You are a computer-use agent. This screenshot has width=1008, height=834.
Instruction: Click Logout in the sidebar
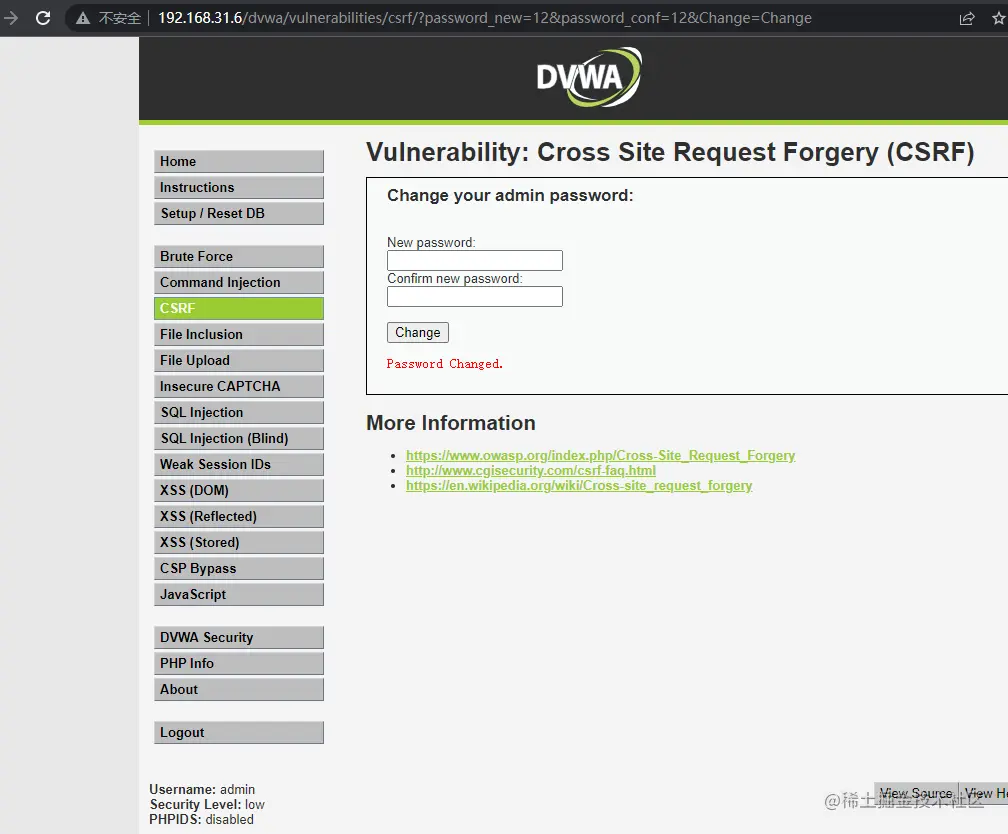click(238, 733)
